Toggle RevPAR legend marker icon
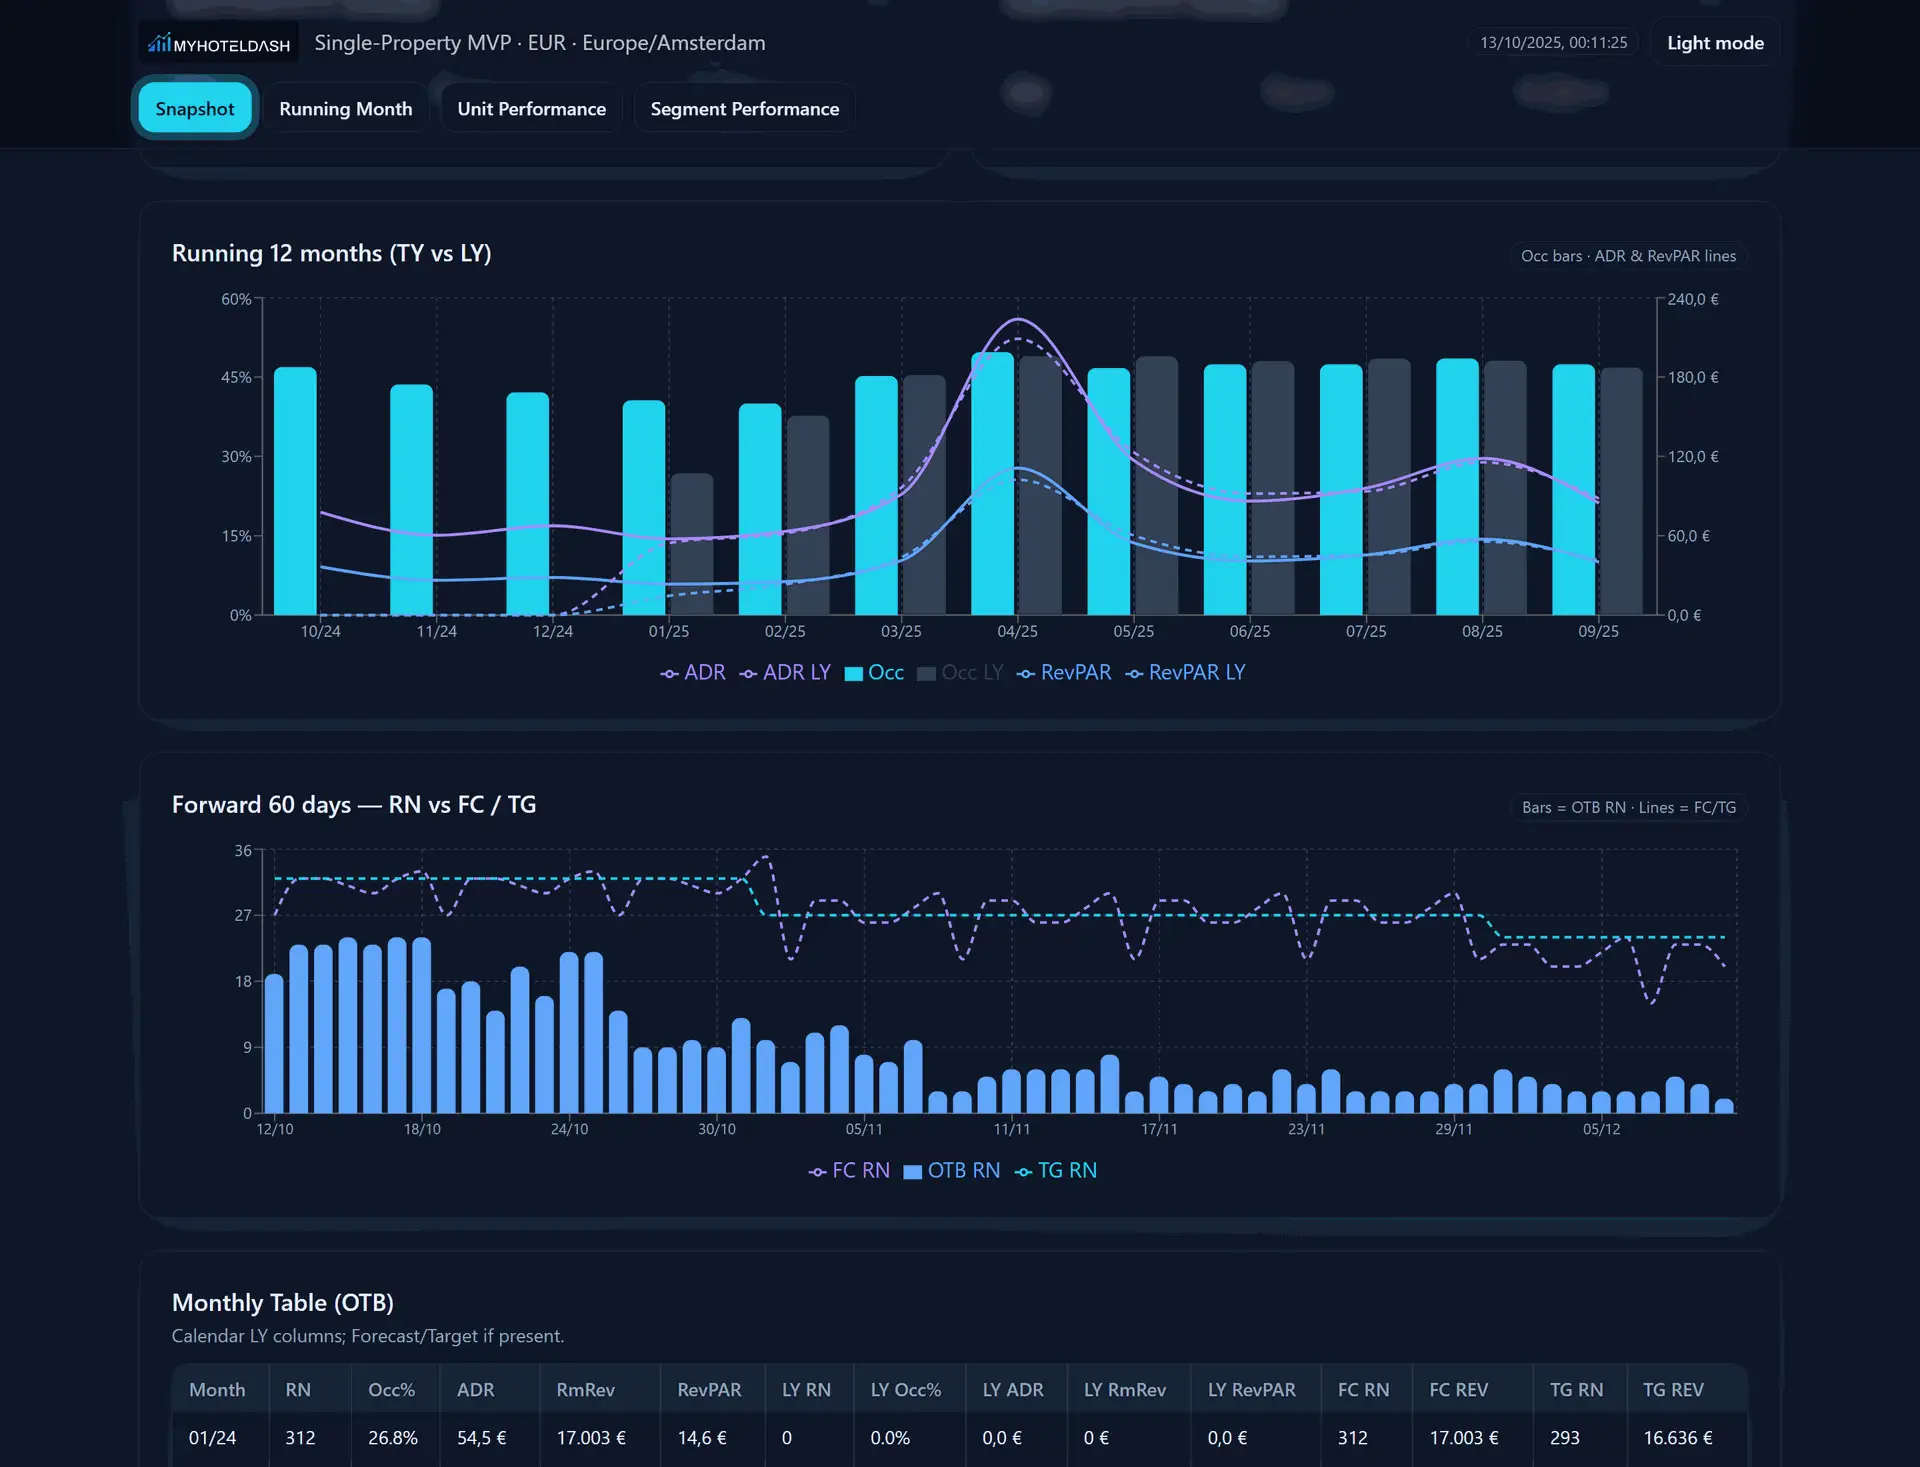This screenshot has width=1920, height=1467. [1025, 674]
